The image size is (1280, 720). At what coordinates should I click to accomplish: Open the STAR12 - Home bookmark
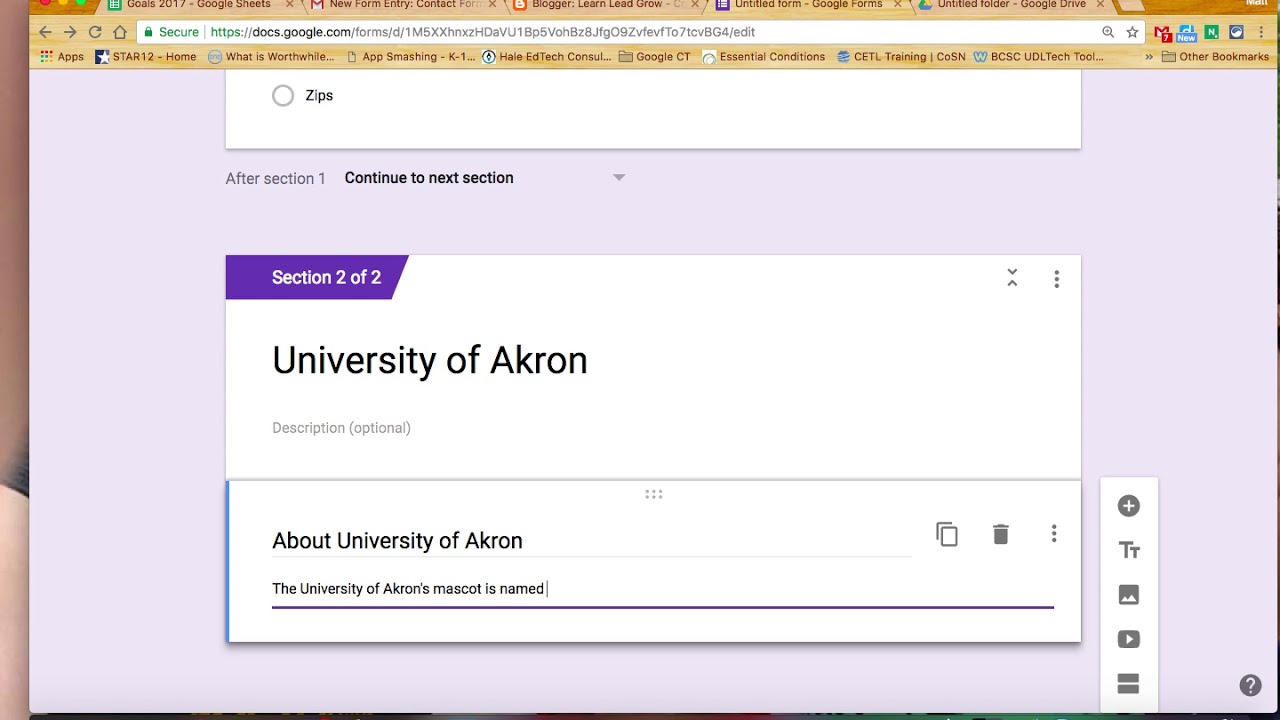click(x=146, y=57)
